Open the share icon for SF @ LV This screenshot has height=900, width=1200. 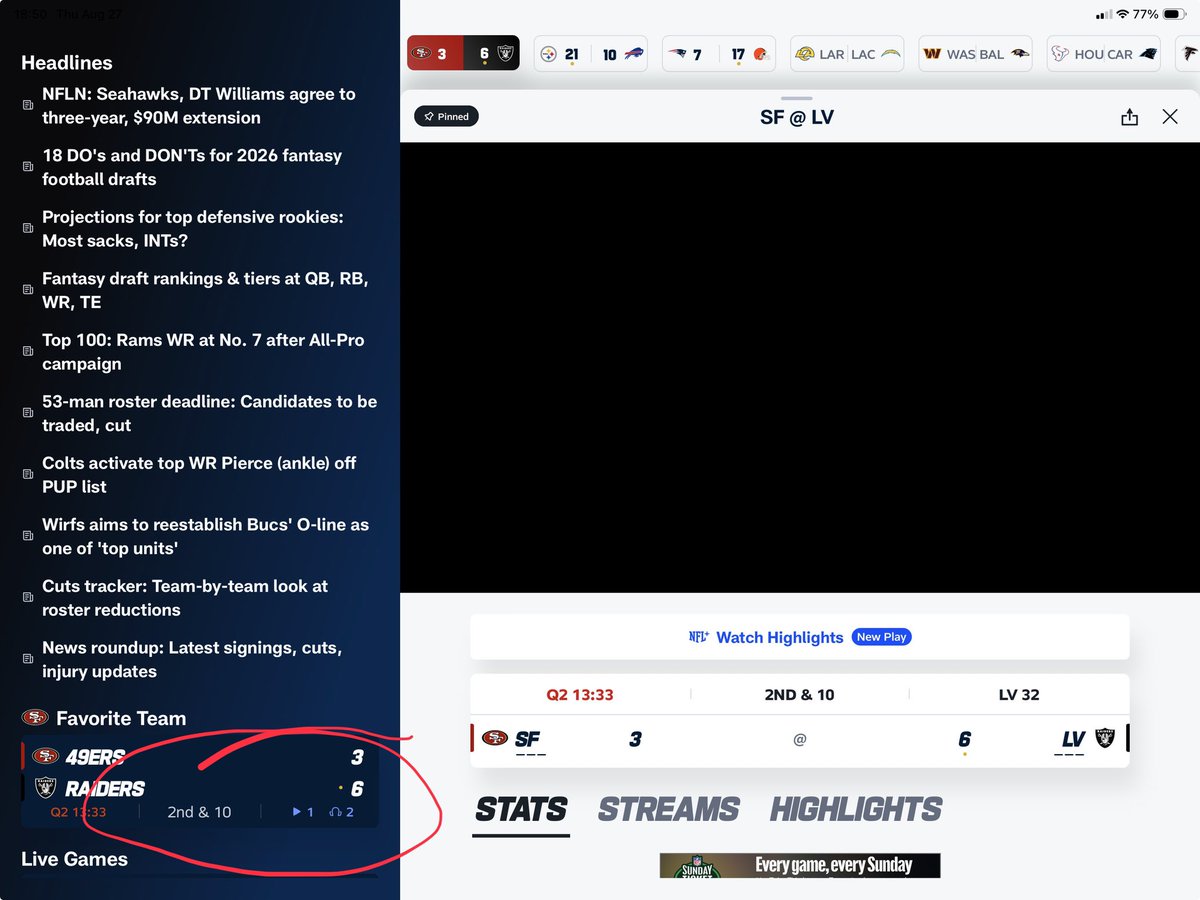pyautogui.click(x=1129, y=117)
